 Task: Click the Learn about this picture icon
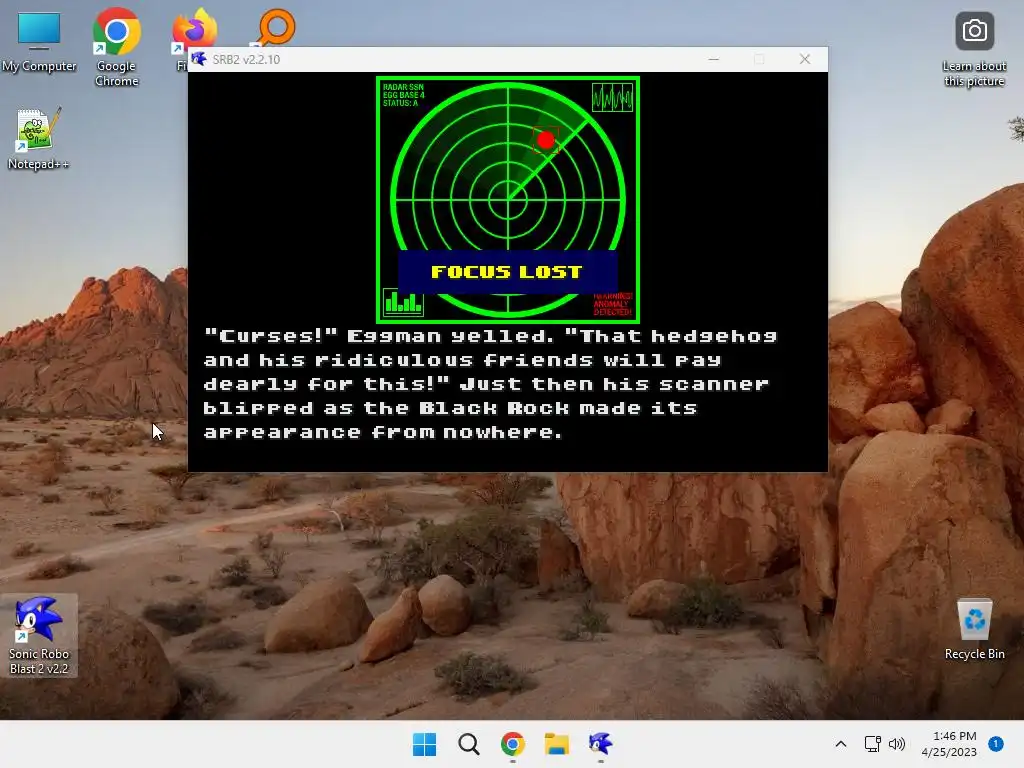tap(974, 49)
